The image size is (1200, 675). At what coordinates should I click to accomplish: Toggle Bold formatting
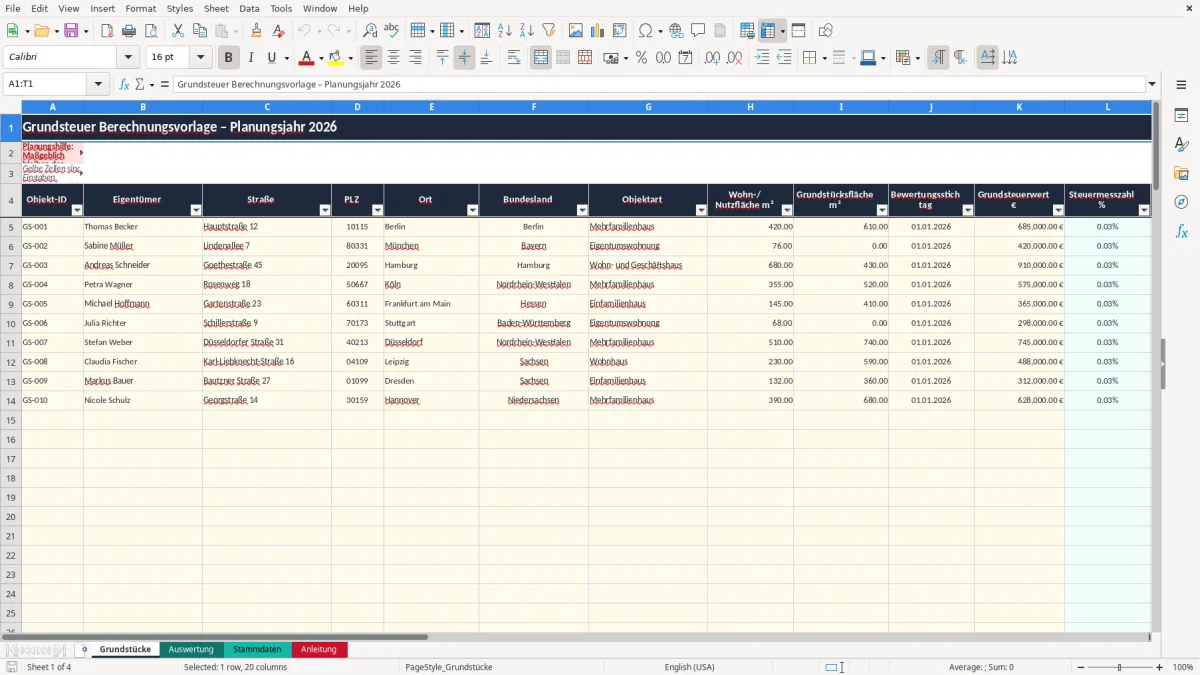click(229, 58)
